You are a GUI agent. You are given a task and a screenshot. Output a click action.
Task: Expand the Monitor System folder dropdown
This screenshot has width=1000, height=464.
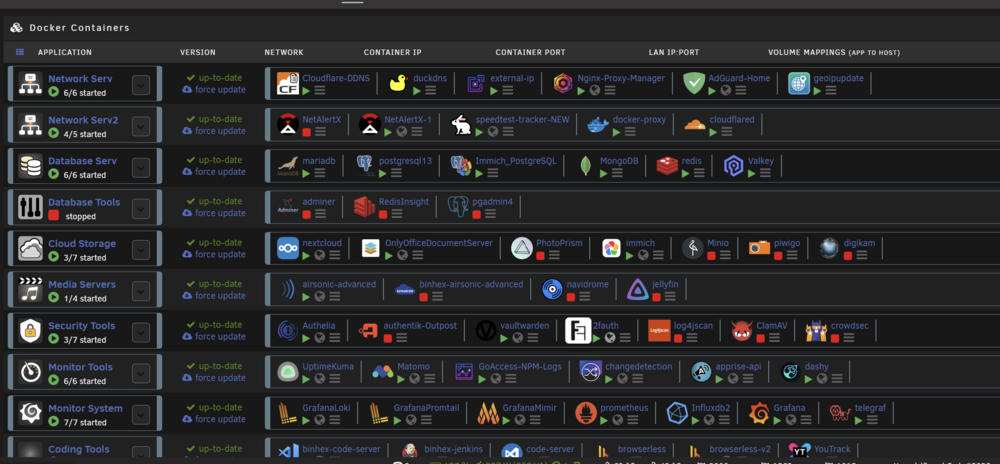[x=141, y=414]
